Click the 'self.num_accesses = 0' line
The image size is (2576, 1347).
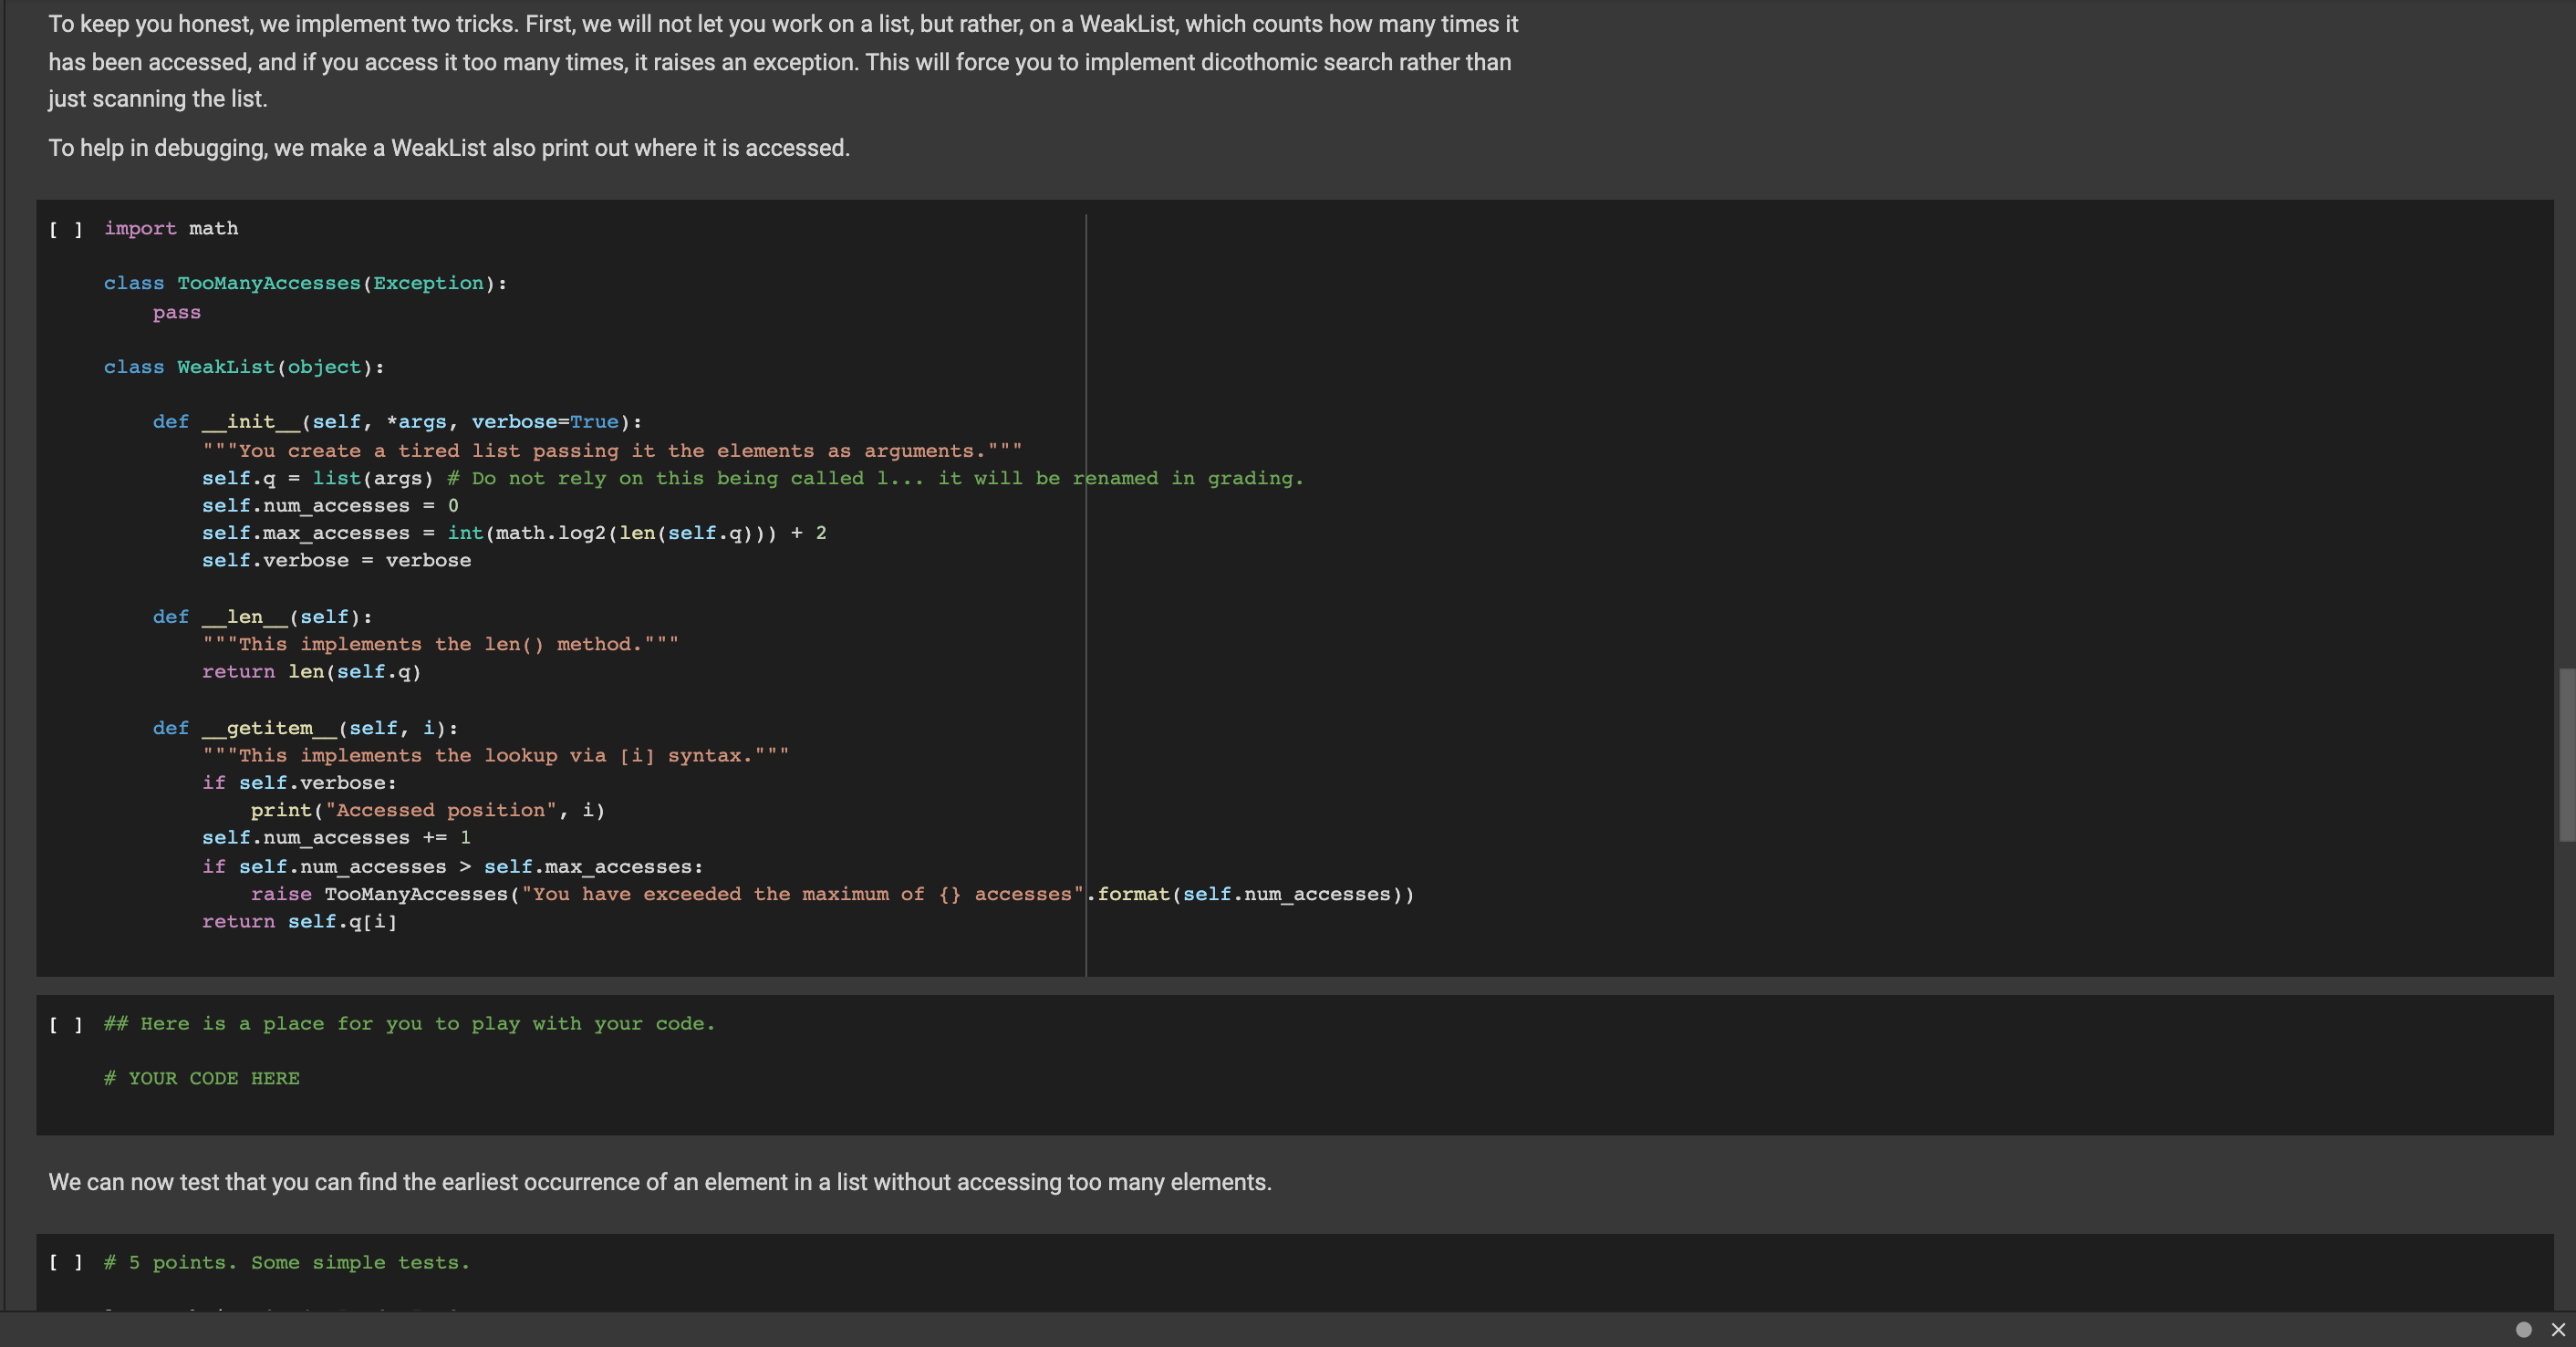pos(330,505)
